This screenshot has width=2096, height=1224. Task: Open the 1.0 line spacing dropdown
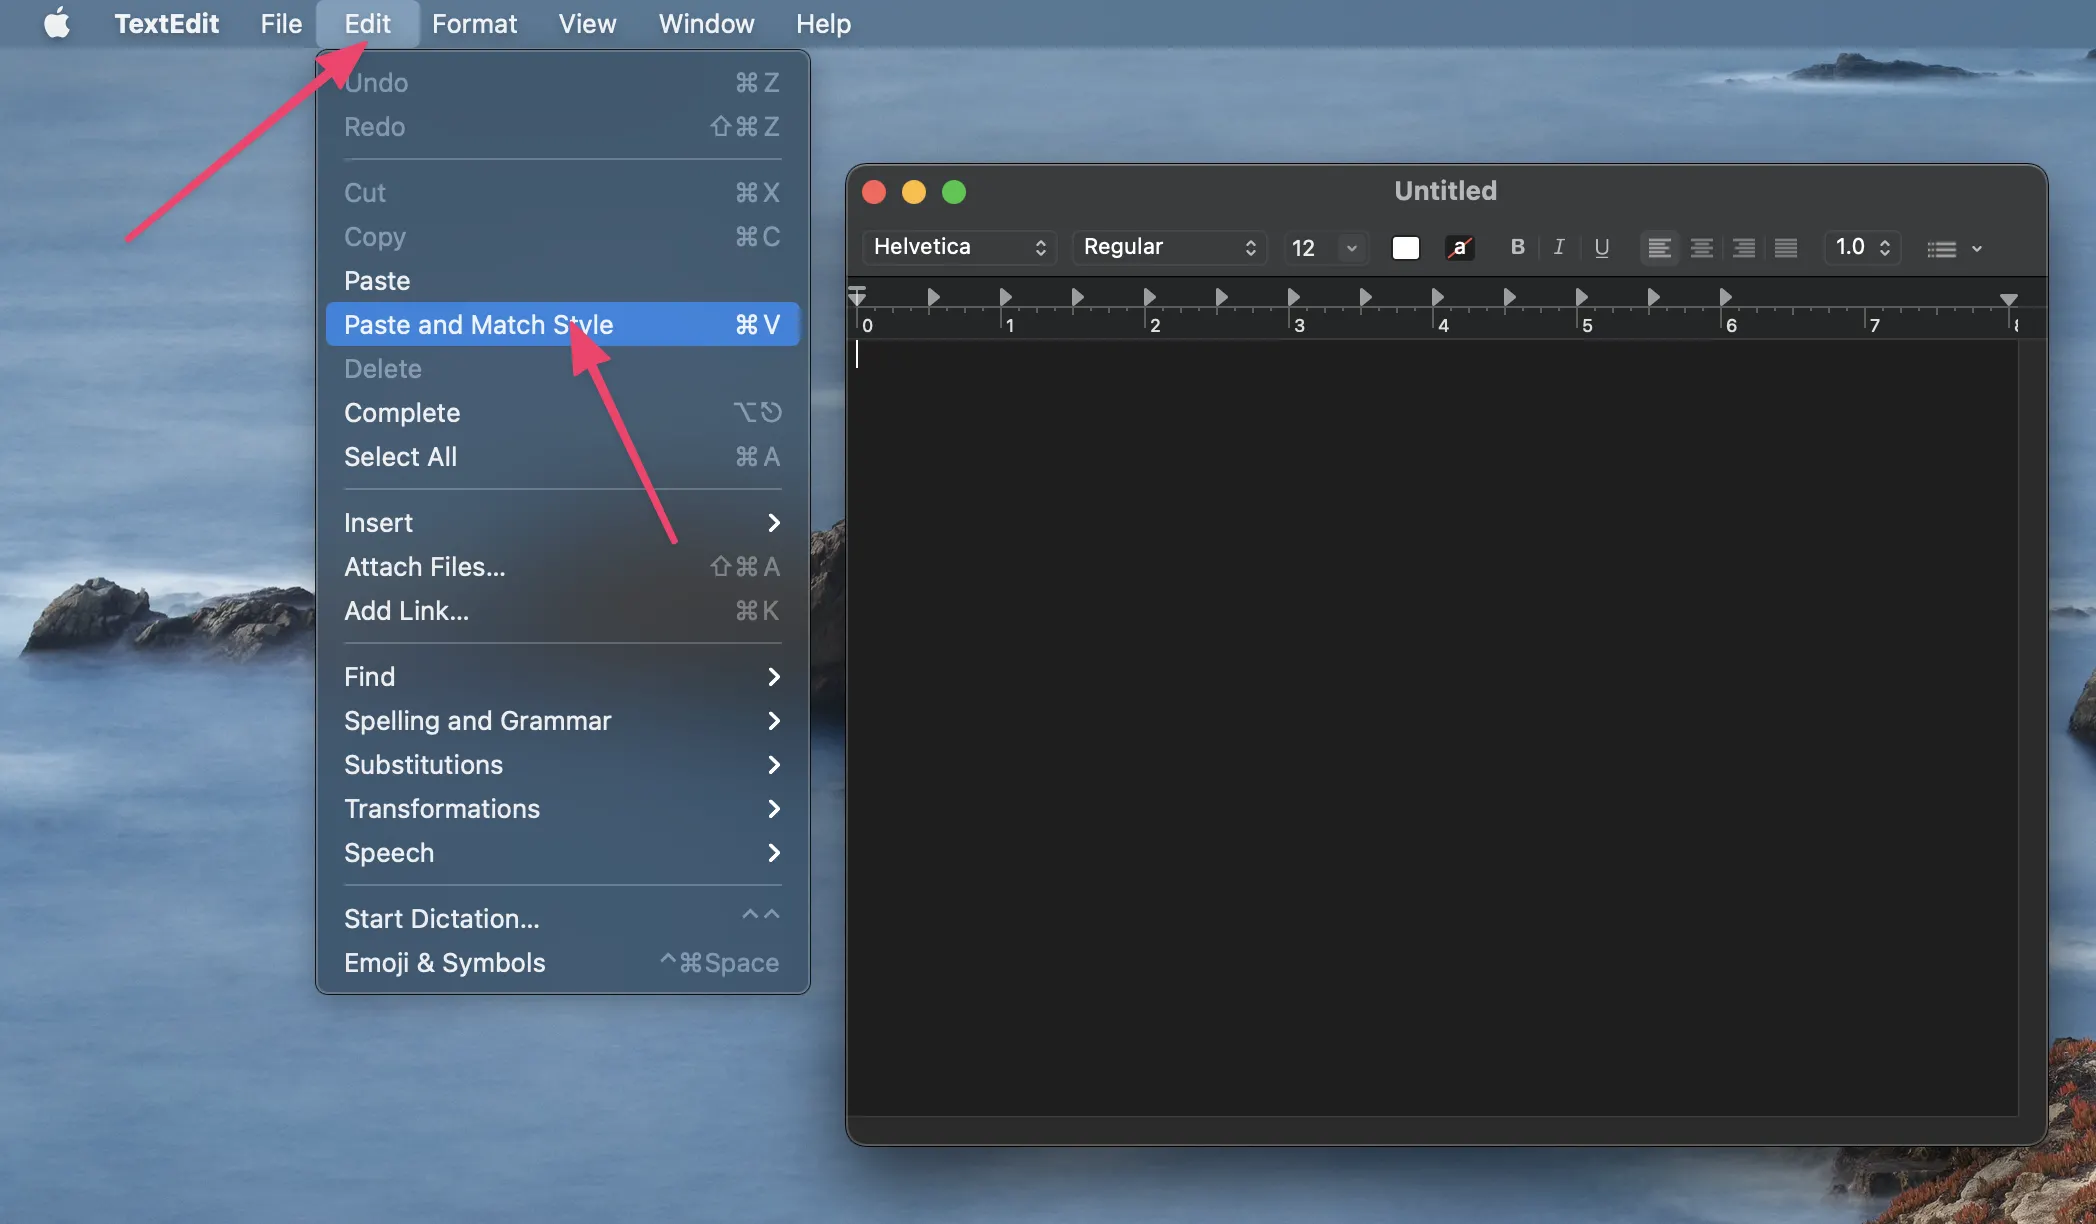point(1862,247)
